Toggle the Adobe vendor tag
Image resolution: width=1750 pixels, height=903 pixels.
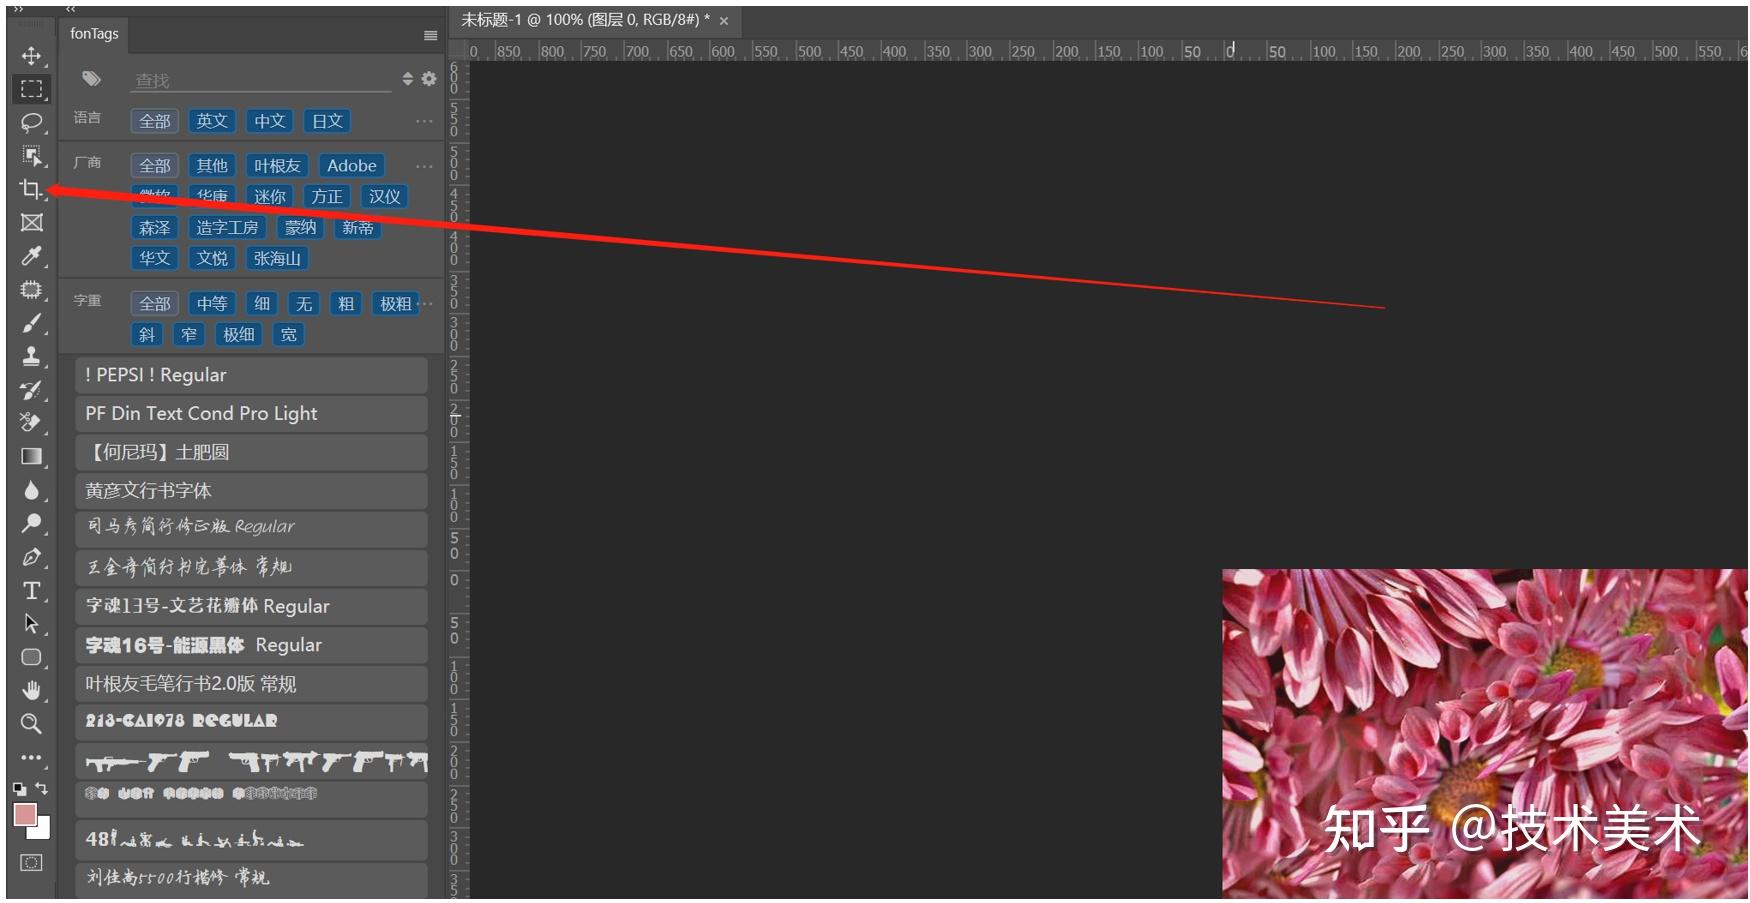352,166
